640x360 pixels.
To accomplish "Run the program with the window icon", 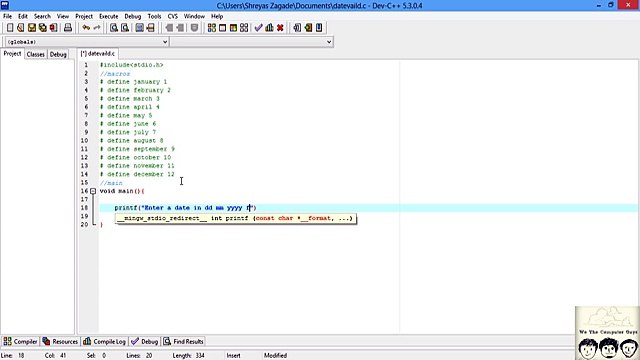I will (x=222, y=28).
